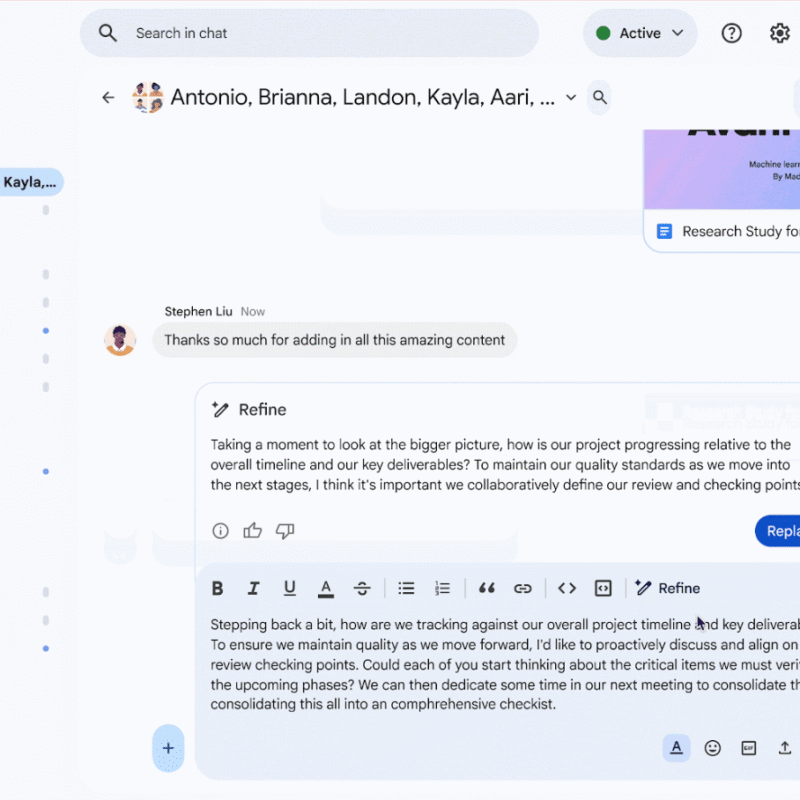Viewport: 800px width, 800px height.
Task: Give thumbs up to the Refine suggestion
Action: [x=252, y=531]
